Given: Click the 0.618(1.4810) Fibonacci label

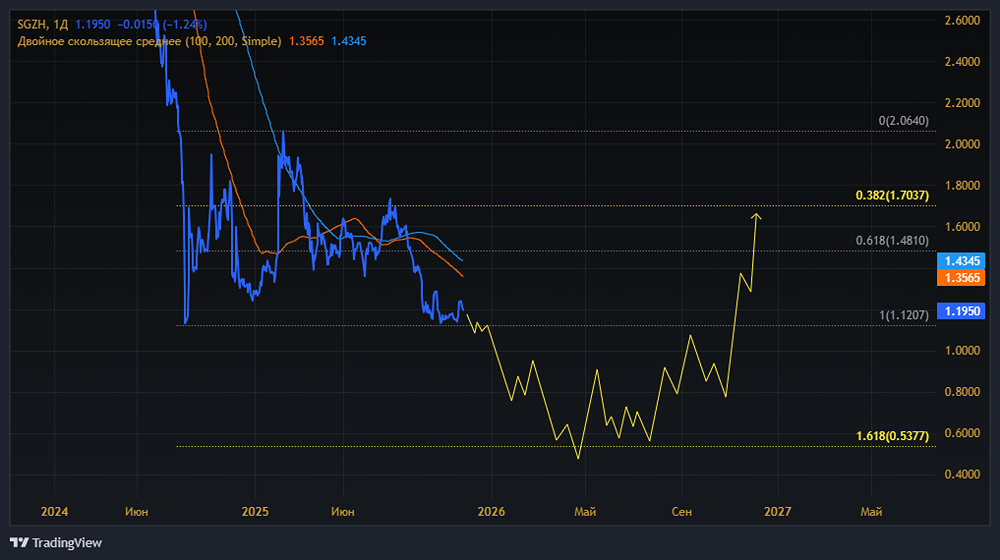Looking at the screenshot, I should pyautogui.click(x=892, y=241).
